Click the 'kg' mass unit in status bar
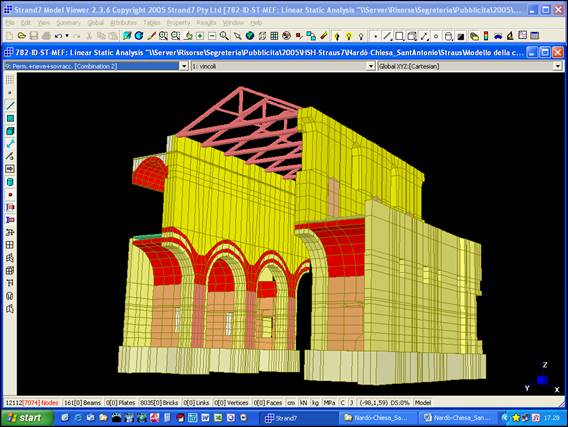Screen dimensions: 568x427 [316, 403]
